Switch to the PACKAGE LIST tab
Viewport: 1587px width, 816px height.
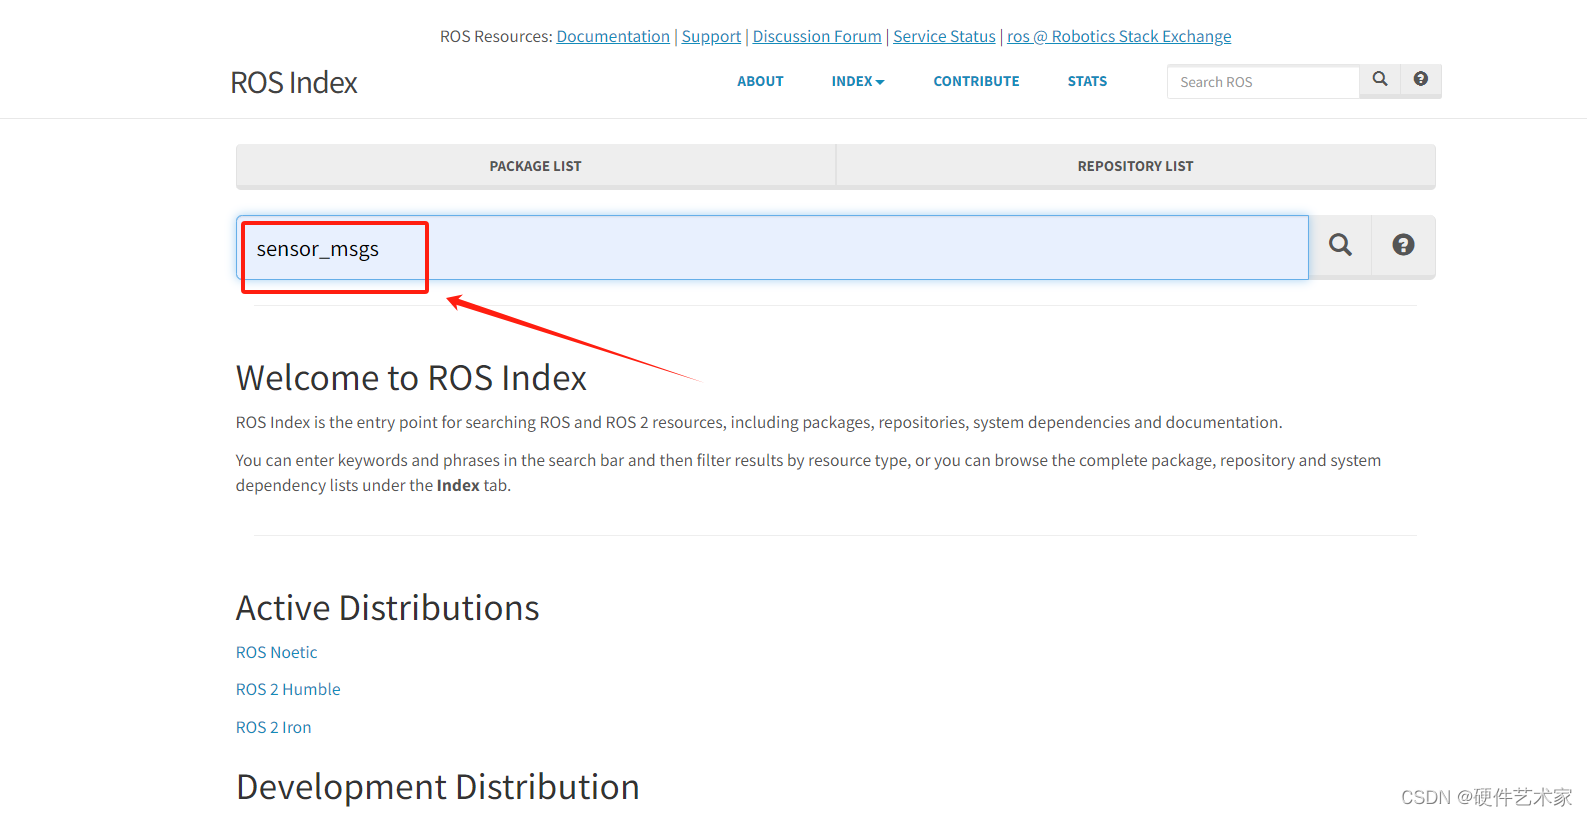535,166
